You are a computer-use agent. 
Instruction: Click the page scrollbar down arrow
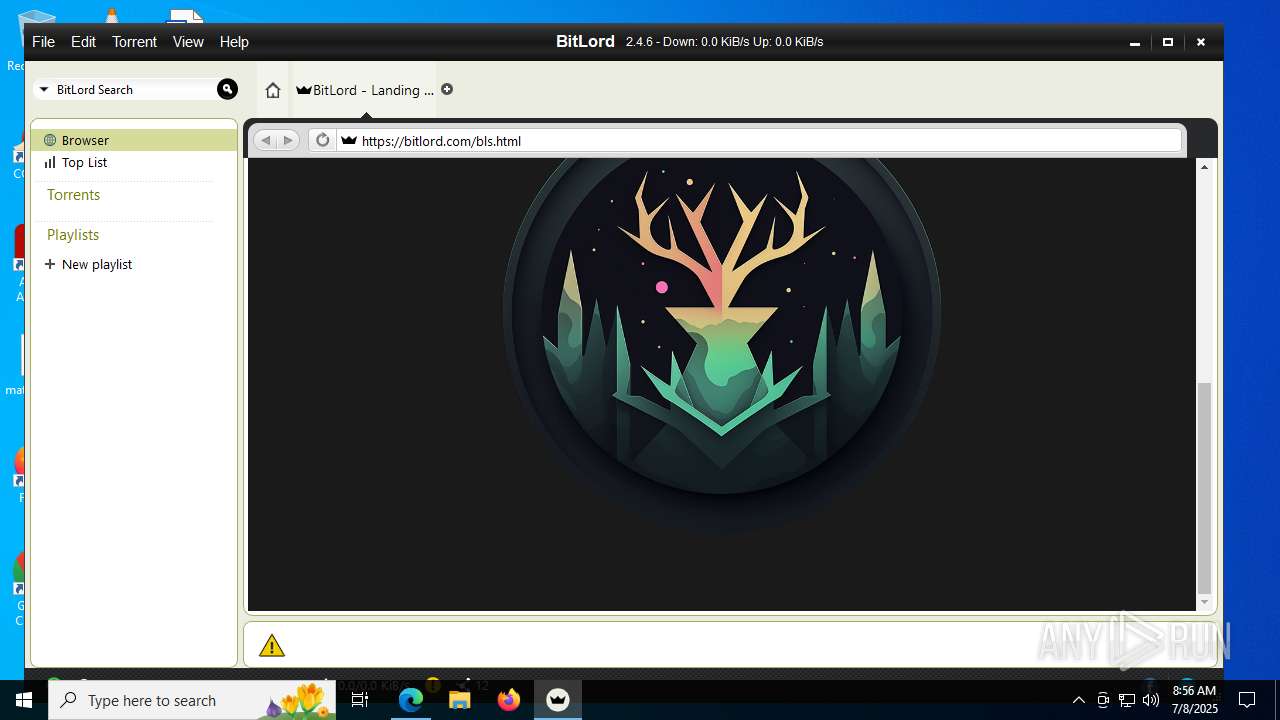point(1204,602)
